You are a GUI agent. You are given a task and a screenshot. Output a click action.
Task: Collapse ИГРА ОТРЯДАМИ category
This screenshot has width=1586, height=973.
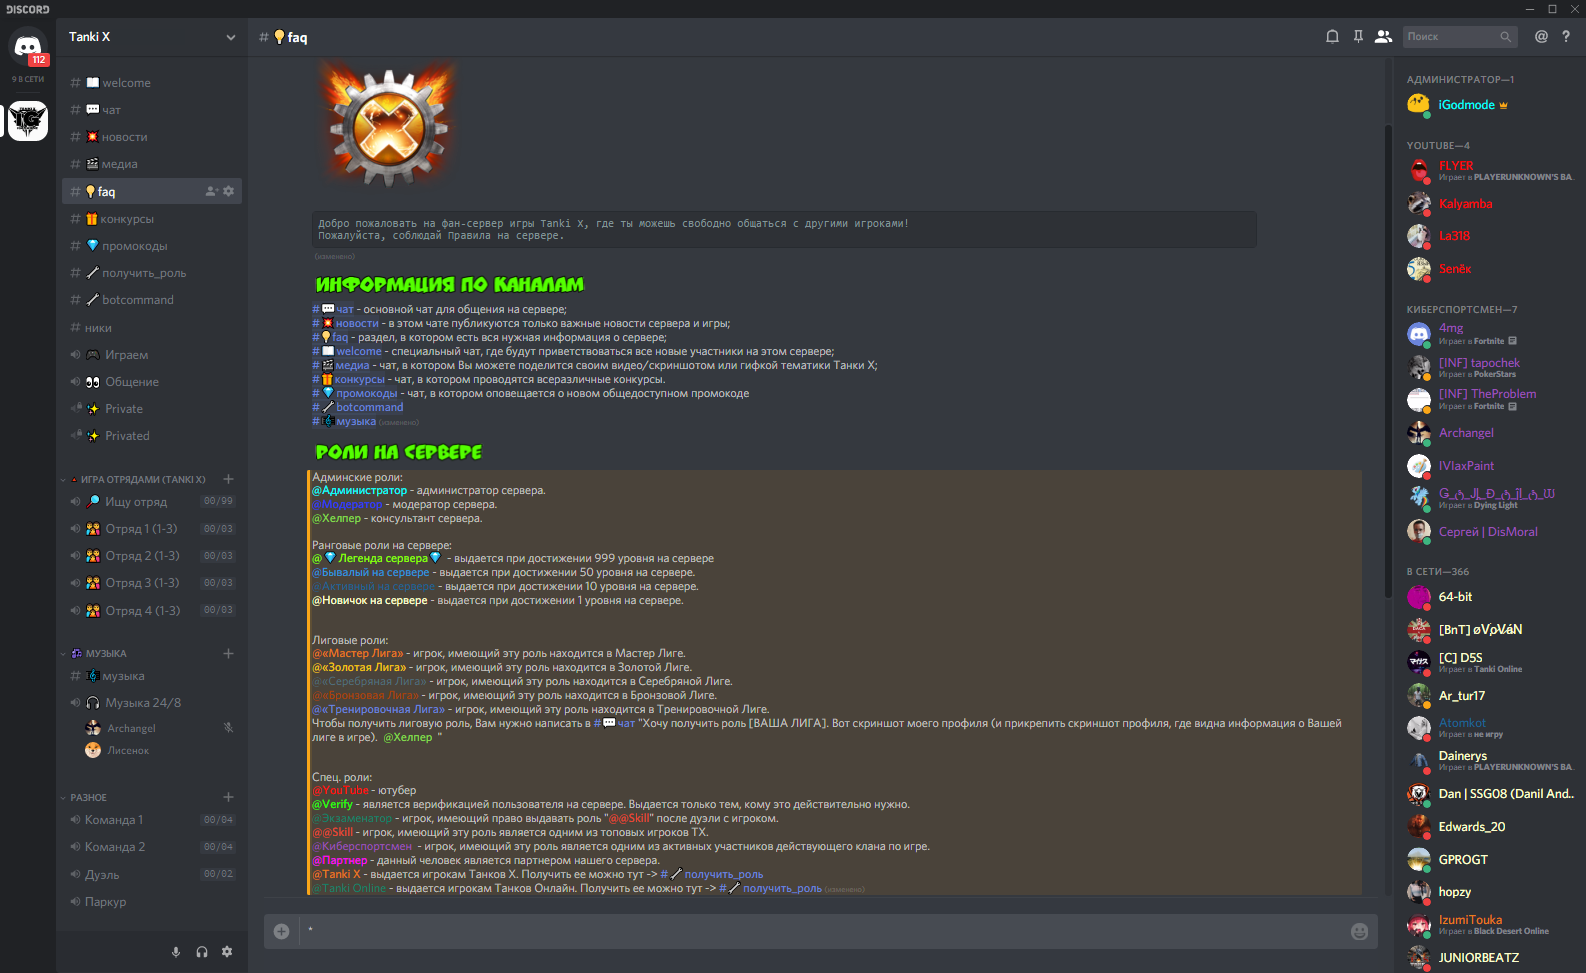138,480
